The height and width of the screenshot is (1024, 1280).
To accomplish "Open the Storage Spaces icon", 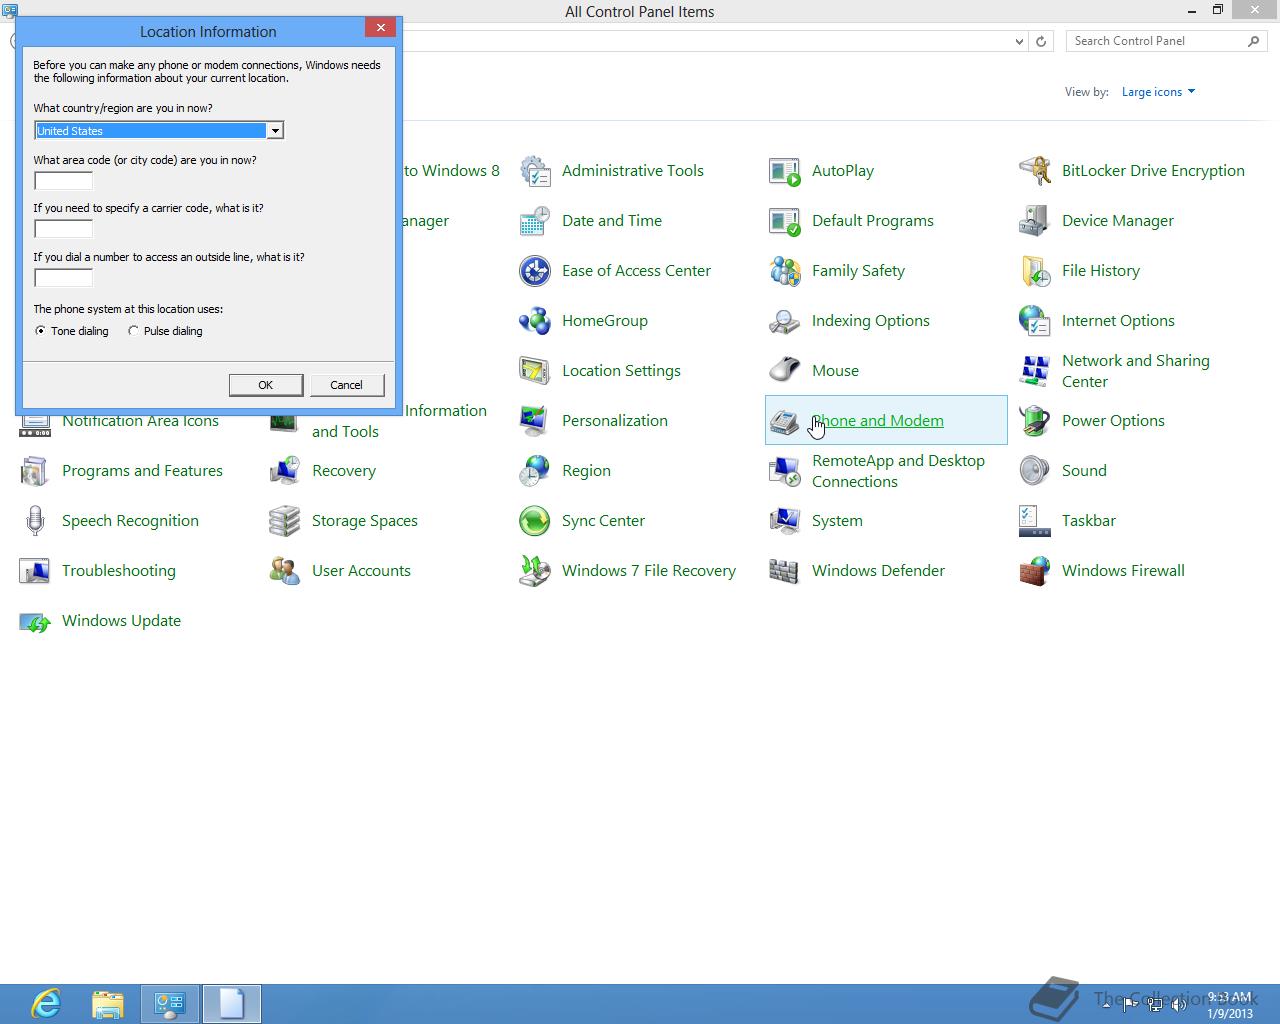I will click(285, 521).
